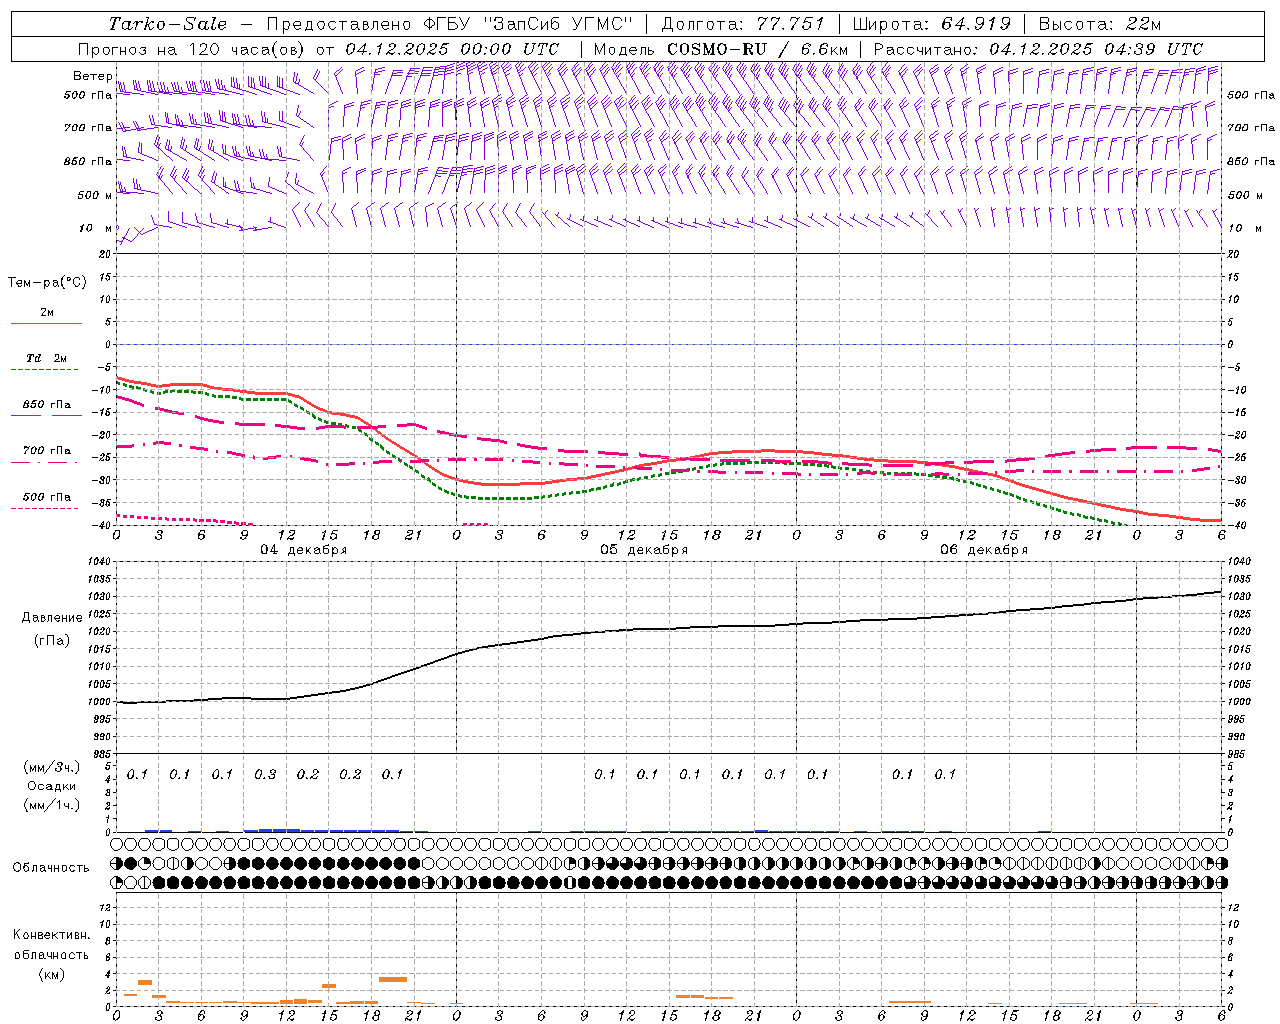The image size is (1280, 1024).
Task: Click the Облачность cloud cover label
Action: click(51, 867)
